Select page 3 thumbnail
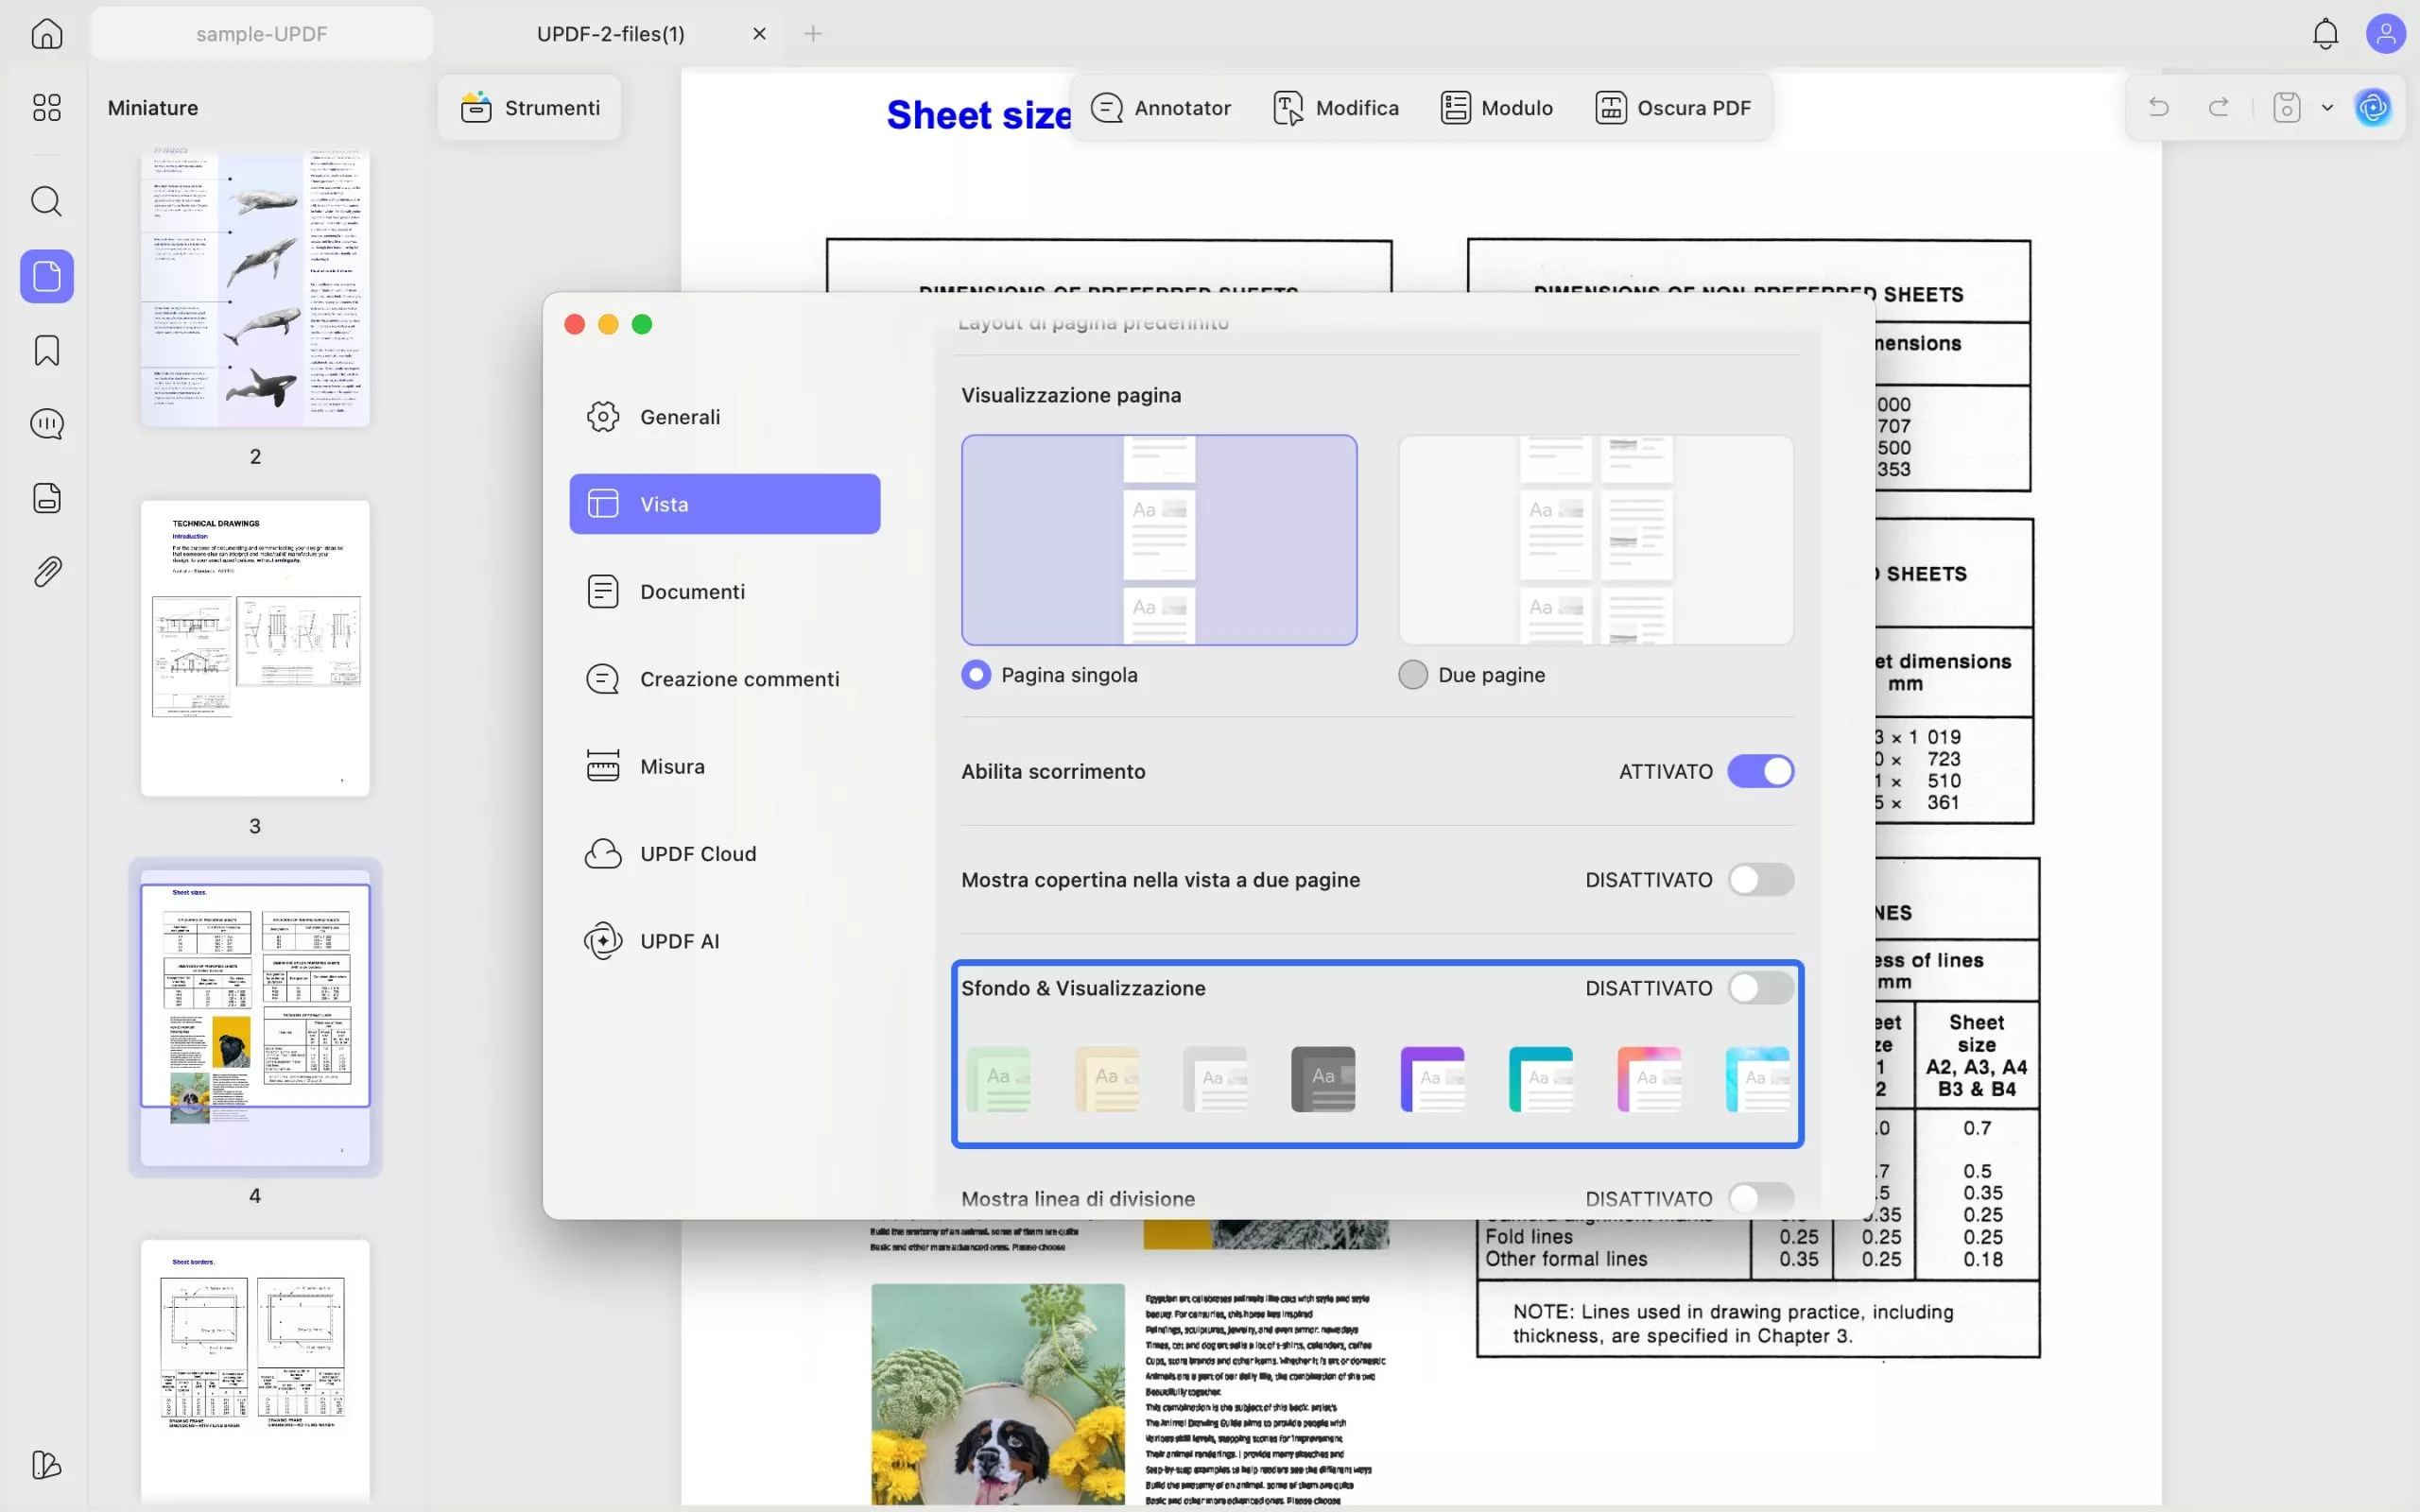Viewport: 2420px width, 1512px height. coord(255,648)
